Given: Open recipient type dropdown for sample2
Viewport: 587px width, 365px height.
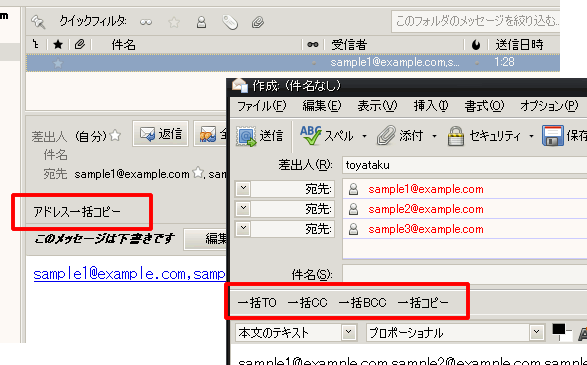Looking at the screenshot, I should click(243, 208).
